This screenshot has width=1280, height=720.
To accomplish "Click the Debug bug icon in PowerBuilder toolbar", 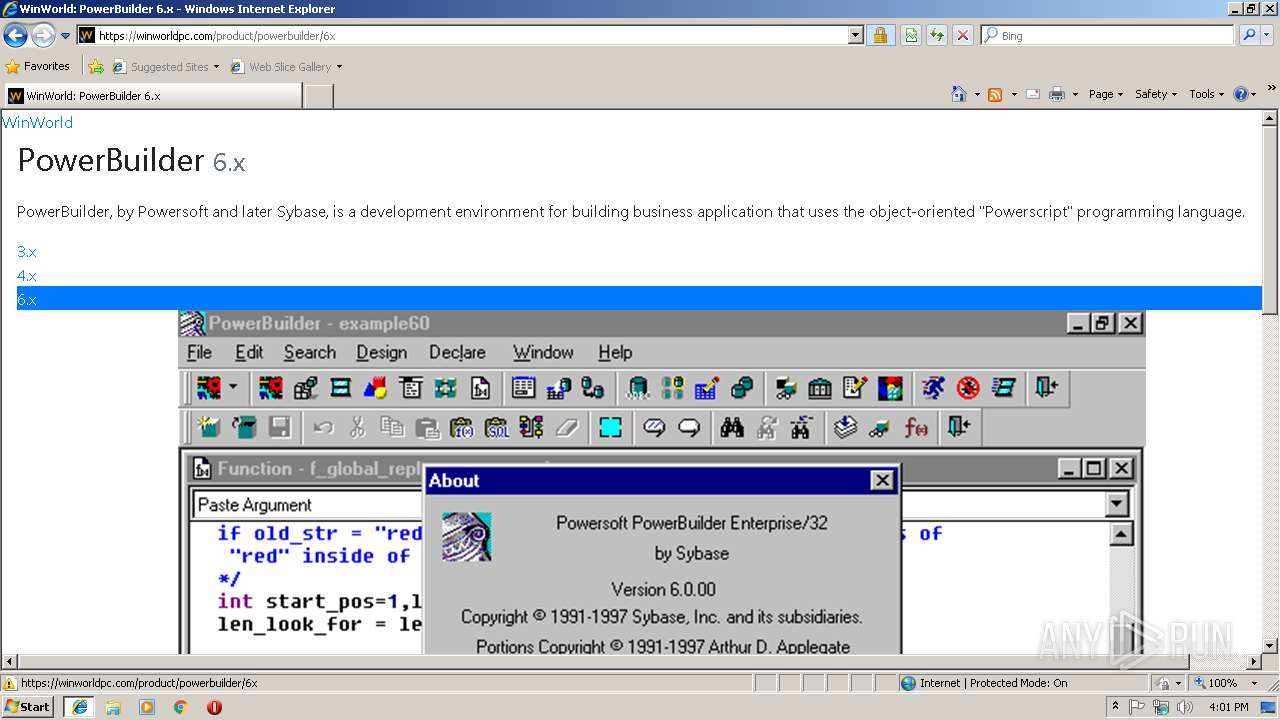I will click(x=967, y=387).
